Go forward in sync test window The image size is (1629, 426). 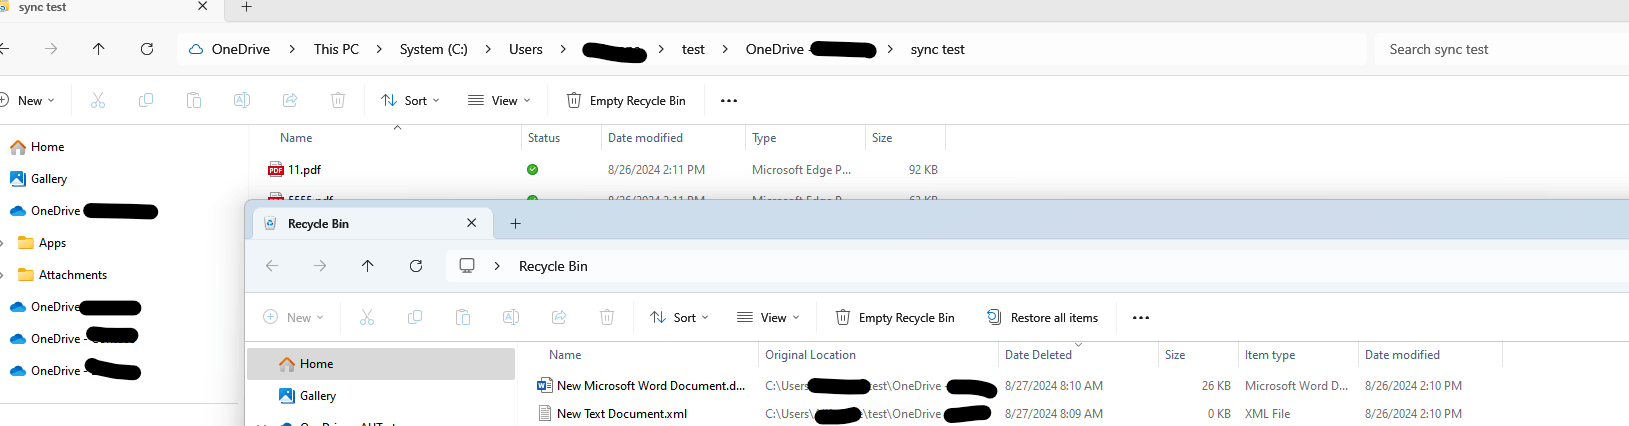click(x=51, y=49)
